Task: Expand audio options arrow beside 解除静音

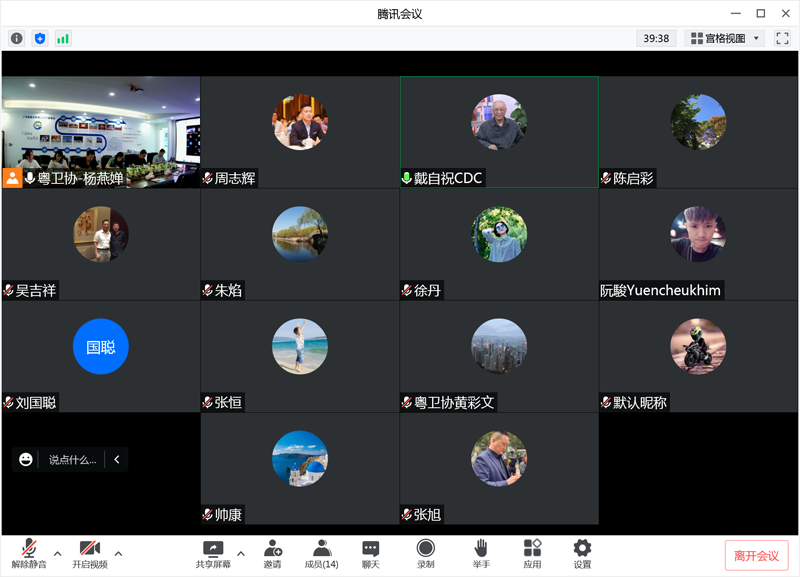Action: (x=58, y=554)
